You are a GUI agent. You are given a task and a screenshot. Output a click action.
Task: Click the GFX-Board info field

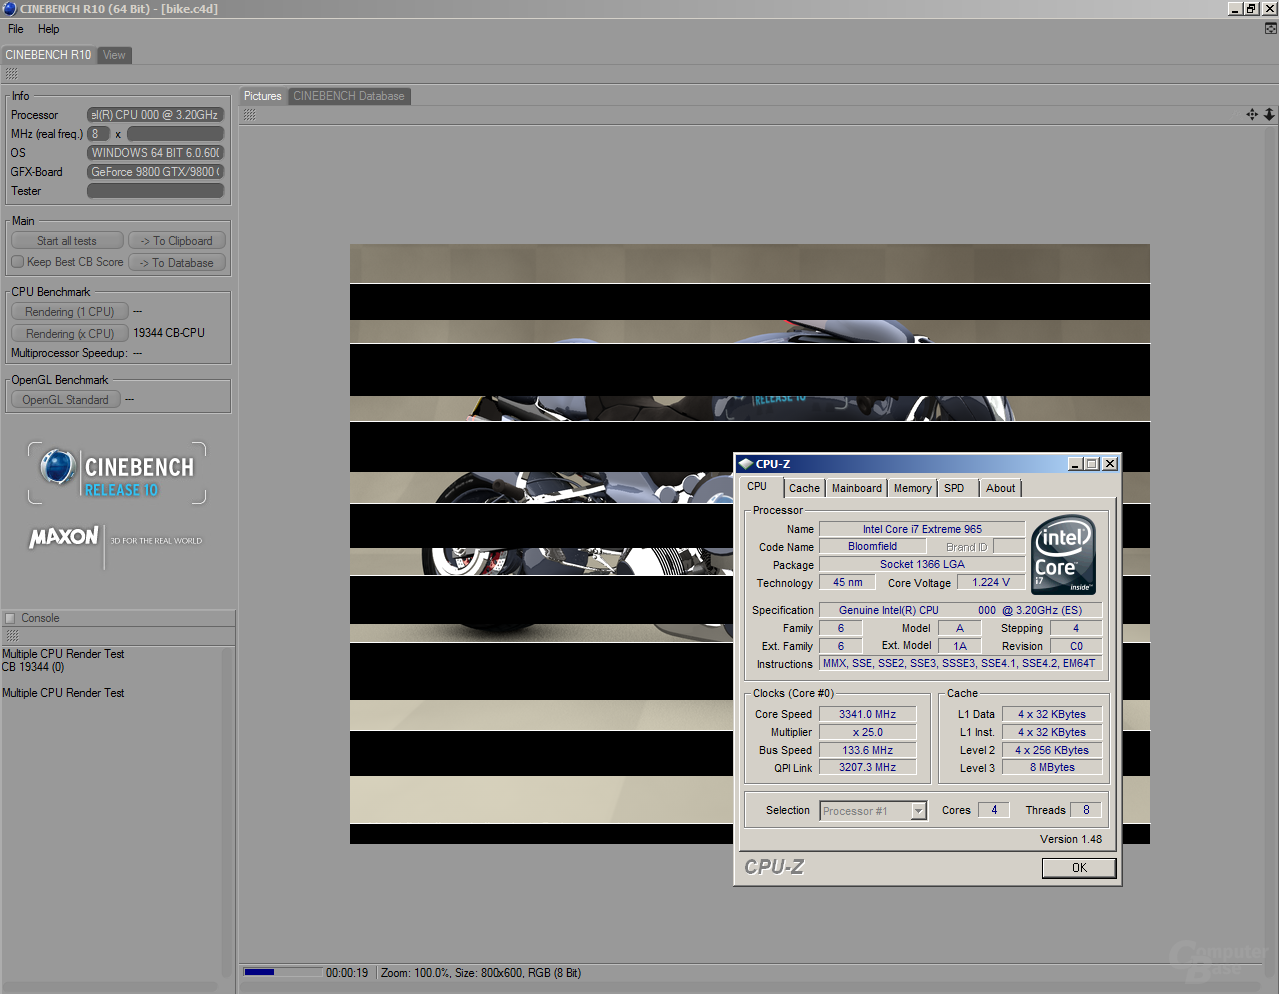click(155, 172)
